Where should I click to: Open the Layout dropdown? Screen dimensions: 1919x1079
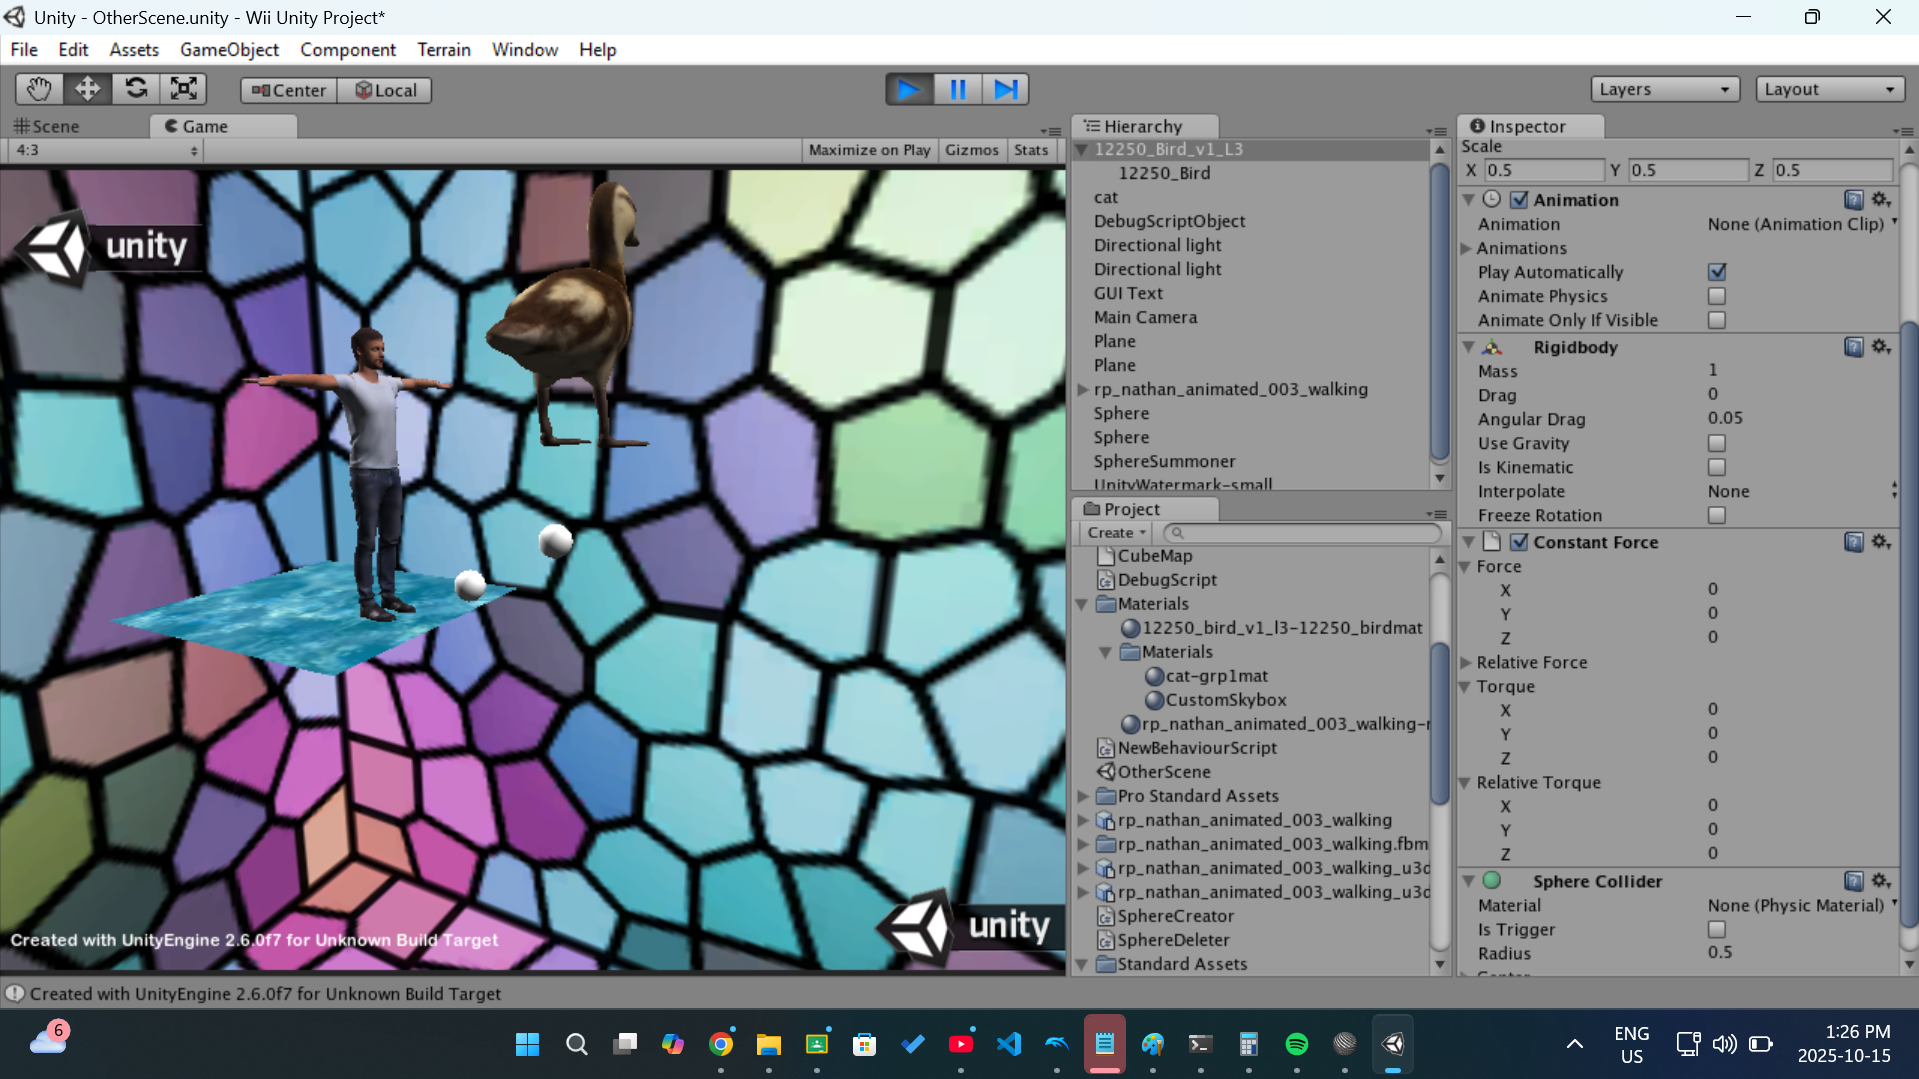pos(1830,89)
